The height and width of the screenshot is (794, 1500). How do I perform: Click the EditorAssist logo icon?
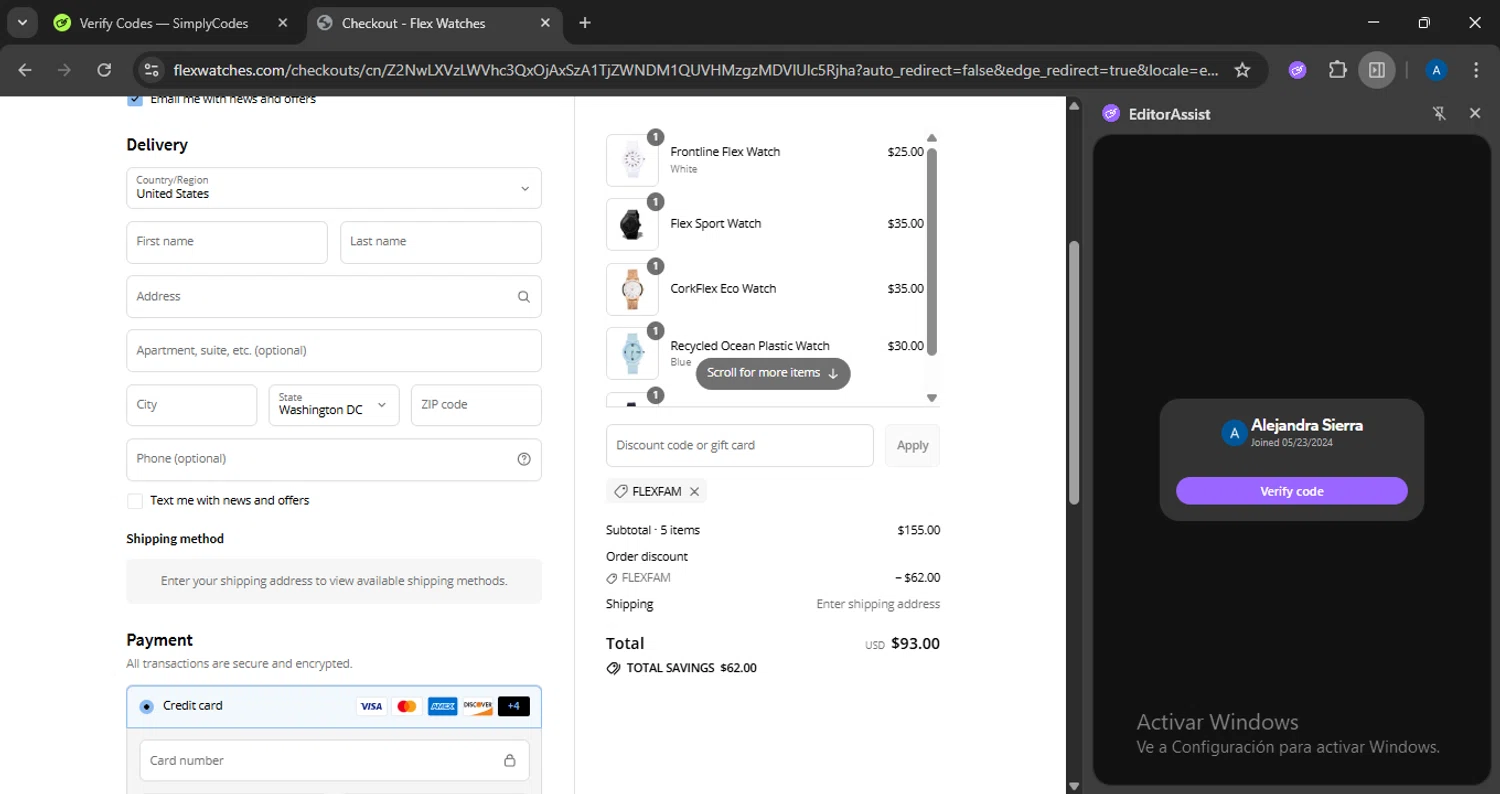(x=1111, y=114)
